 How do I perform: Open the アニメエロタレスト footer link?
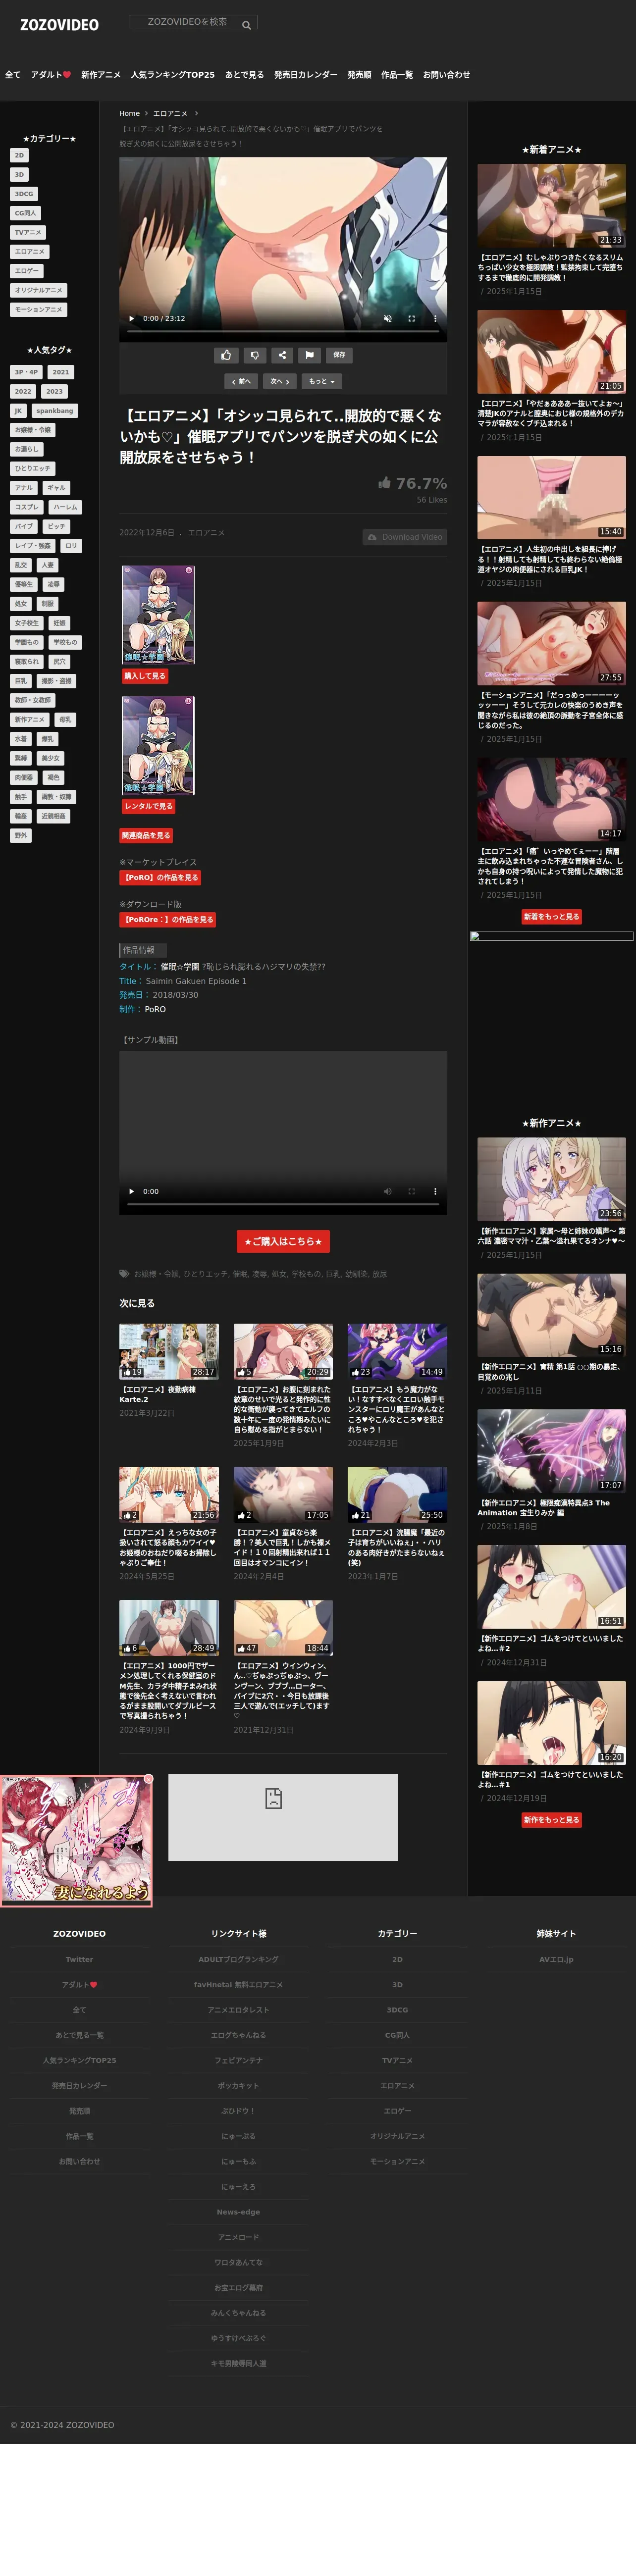(x=238, y=2010)
